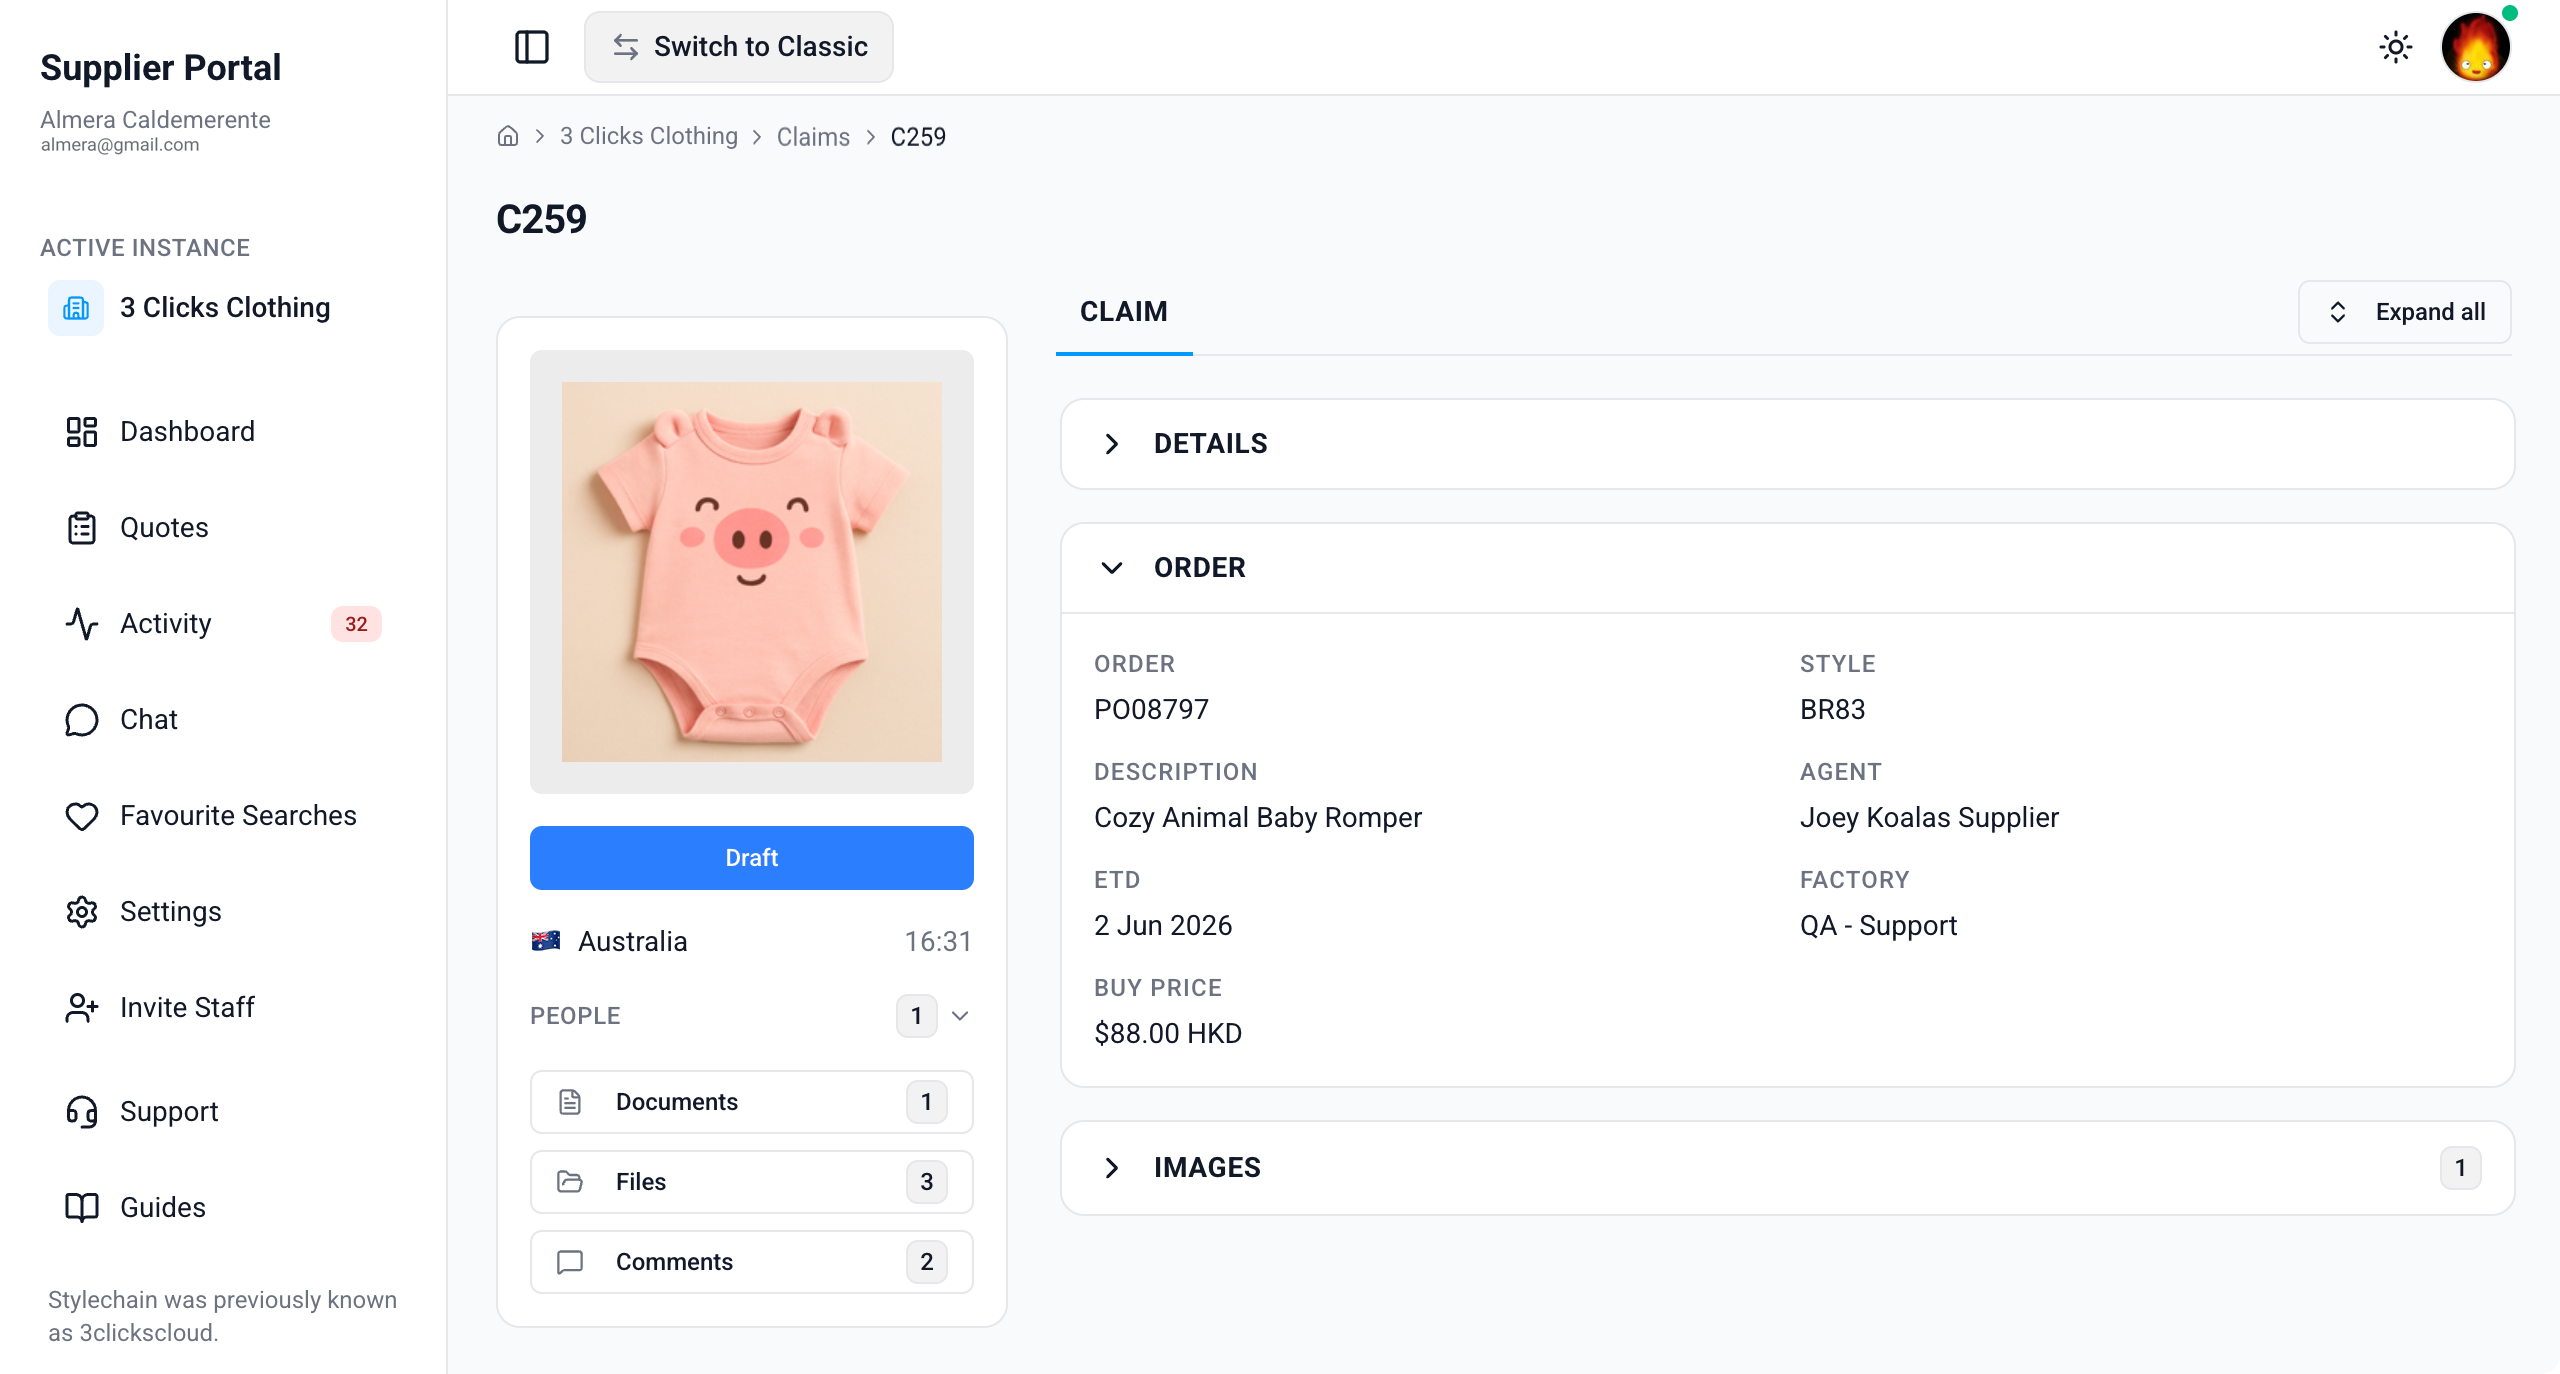Screen dimensions: 2560x1374
Task: Click the Support headset icon
Action: pos(82,1112)
